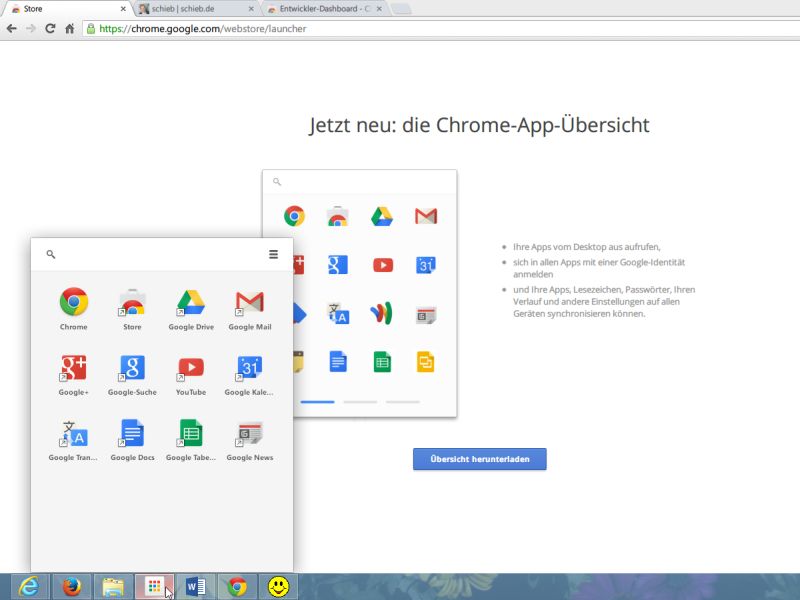Image resolution: width=800 pixels, height=600 pixels.
Task: Select the first page indicator in preview
Action: (x=317, y=402)
